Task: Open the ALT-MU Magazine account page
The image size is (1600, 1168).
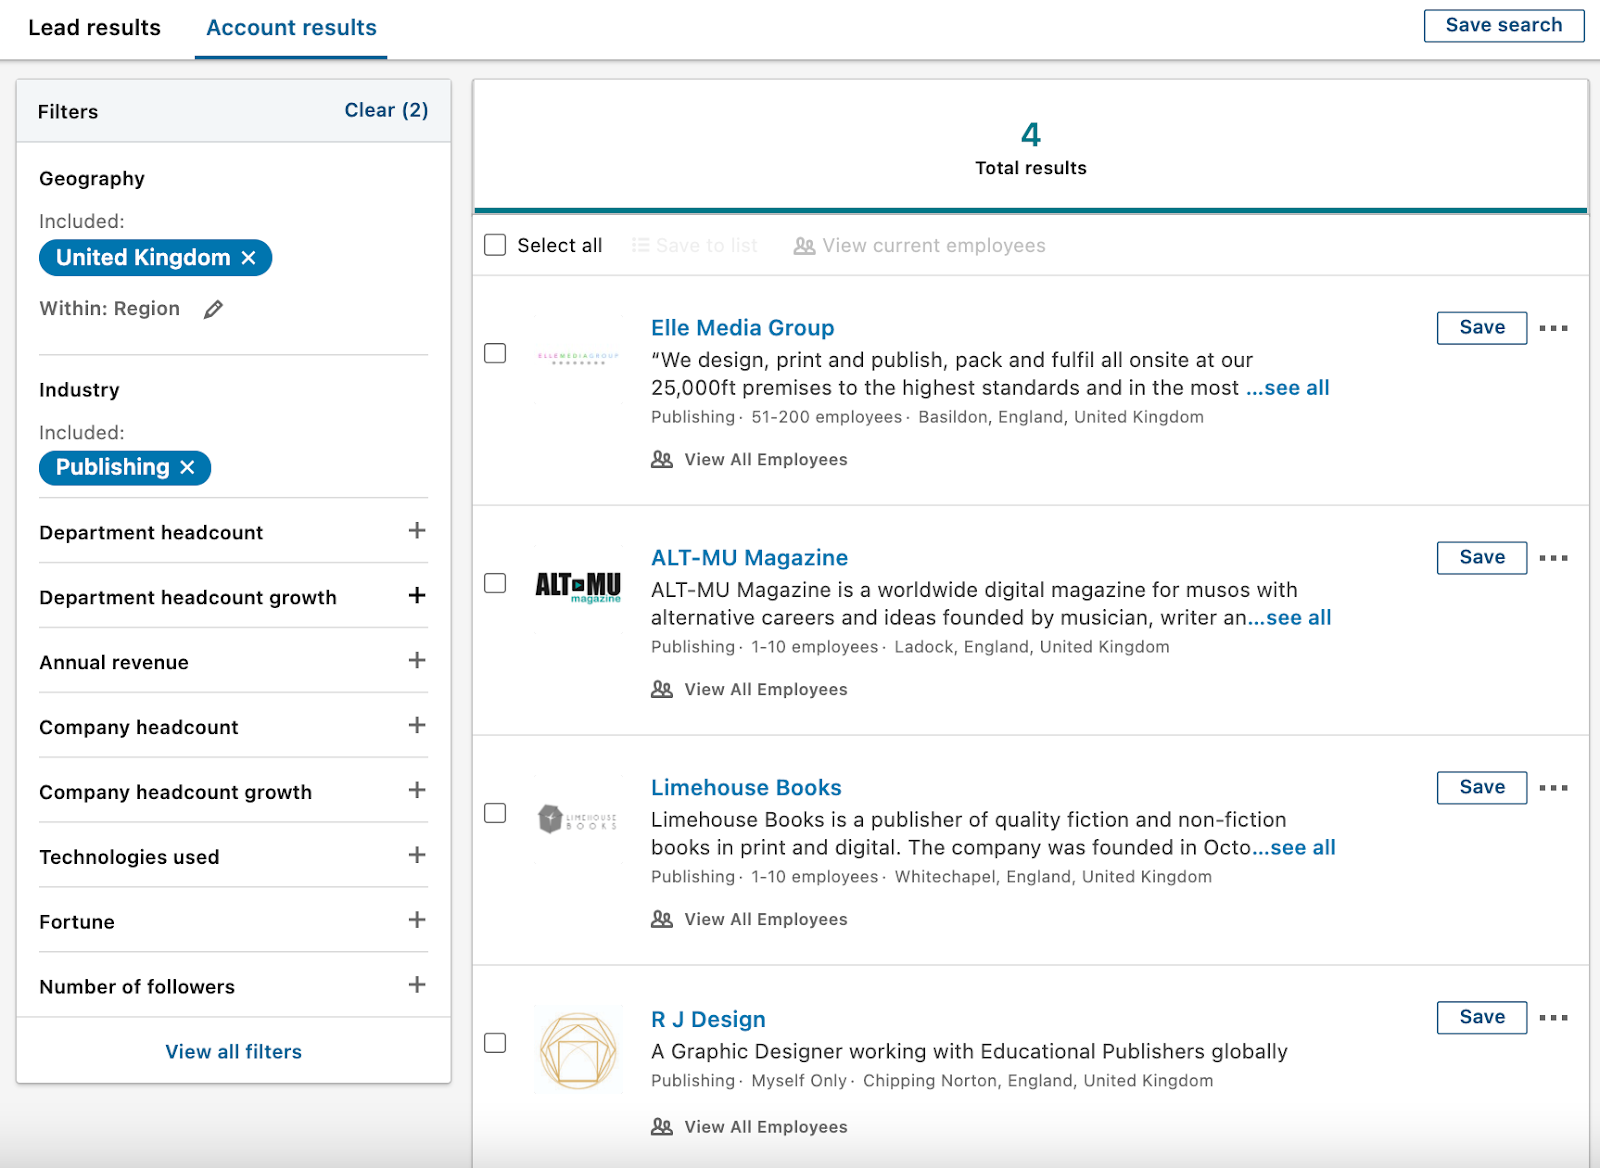Action: 749,558
